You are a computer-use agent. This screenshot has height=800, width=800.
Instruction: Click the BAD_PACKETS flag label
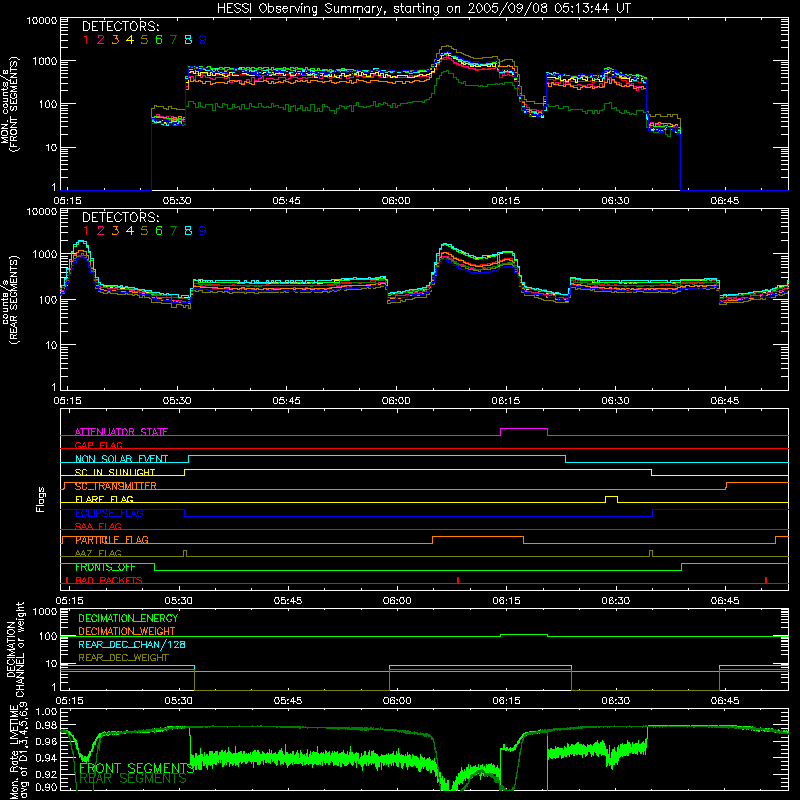(x=109, y=580)
